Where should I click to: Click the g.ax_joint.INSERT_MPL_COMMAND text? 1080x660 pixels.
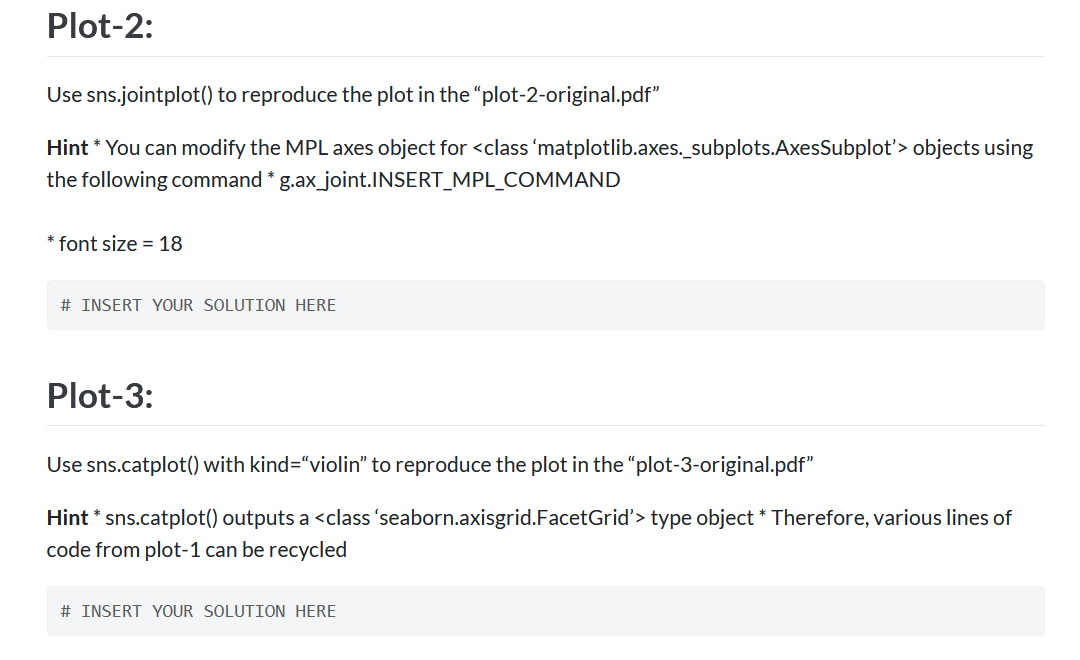[x=450, y=180]
